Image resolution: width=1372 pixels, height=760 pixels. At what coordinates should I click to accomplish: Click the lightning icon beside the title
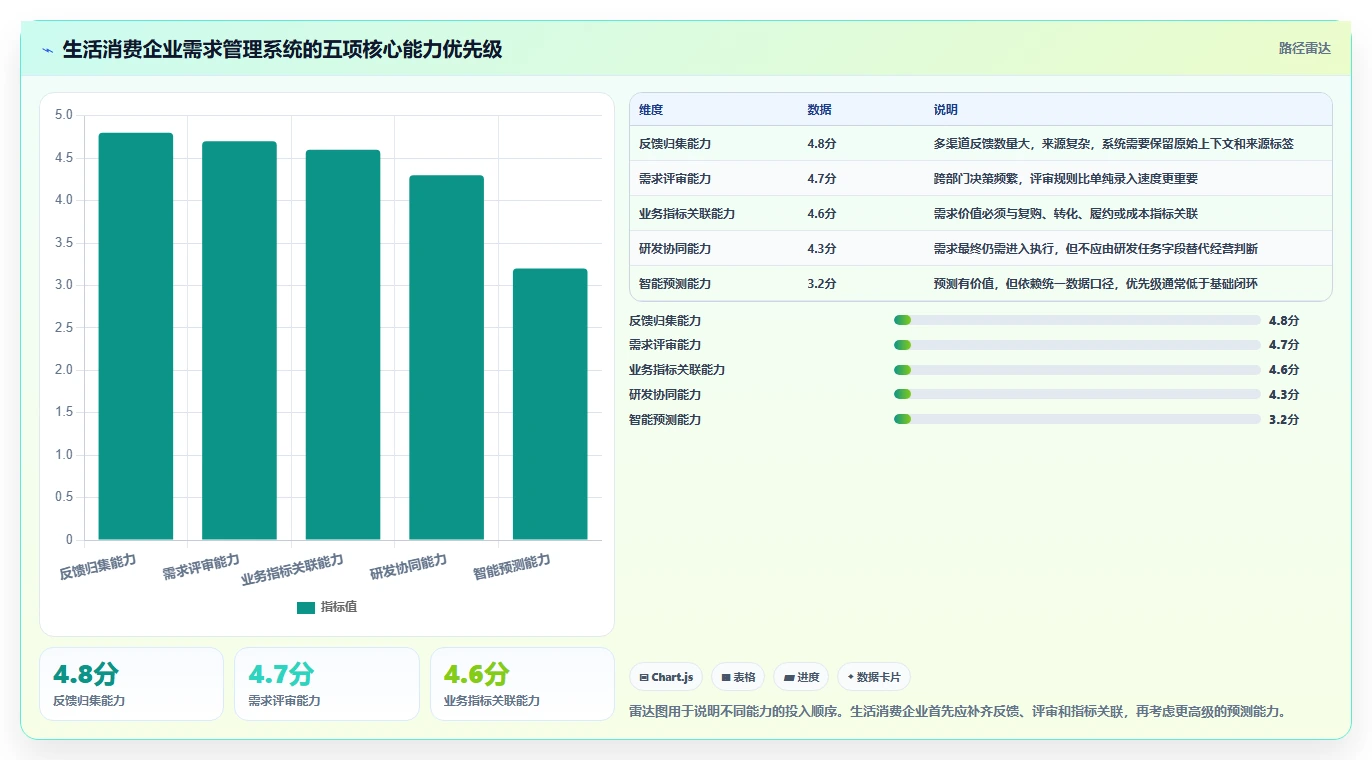tap(48, 49)
